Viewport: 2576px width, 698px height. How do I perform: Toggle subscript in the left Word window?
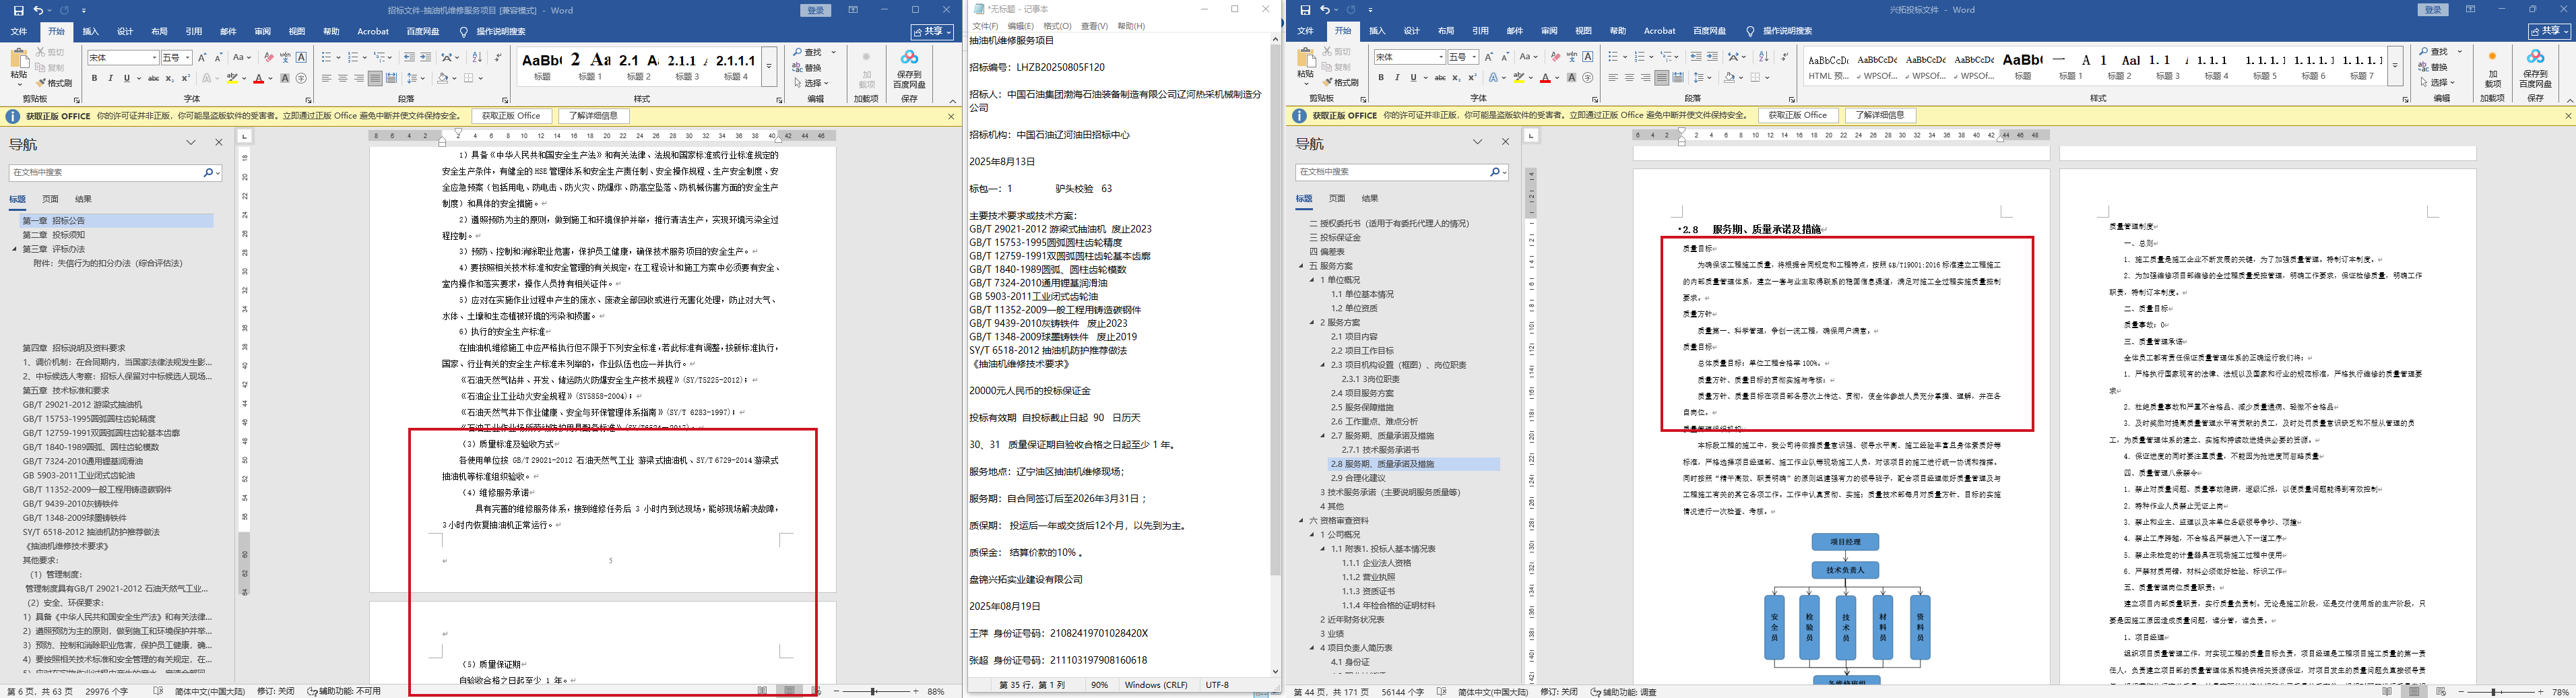(x=170, y=78)
